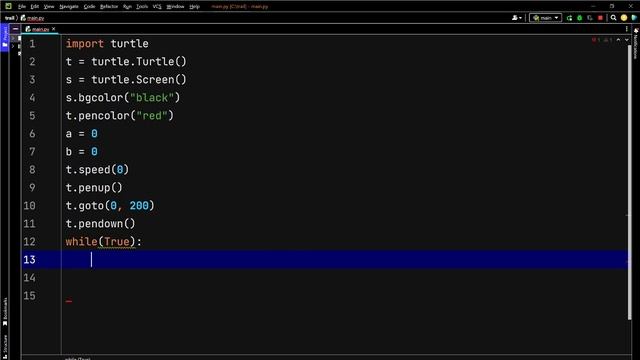Image resolution: width=640 pixels, height=360 pixels.
Task: Open the Bookmarks tool window stripe
Action: (5, 312)
